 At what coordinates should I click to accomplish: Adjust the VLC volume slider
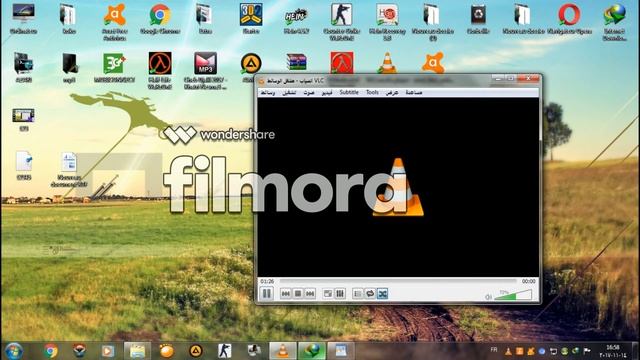(x=513, y=295)
